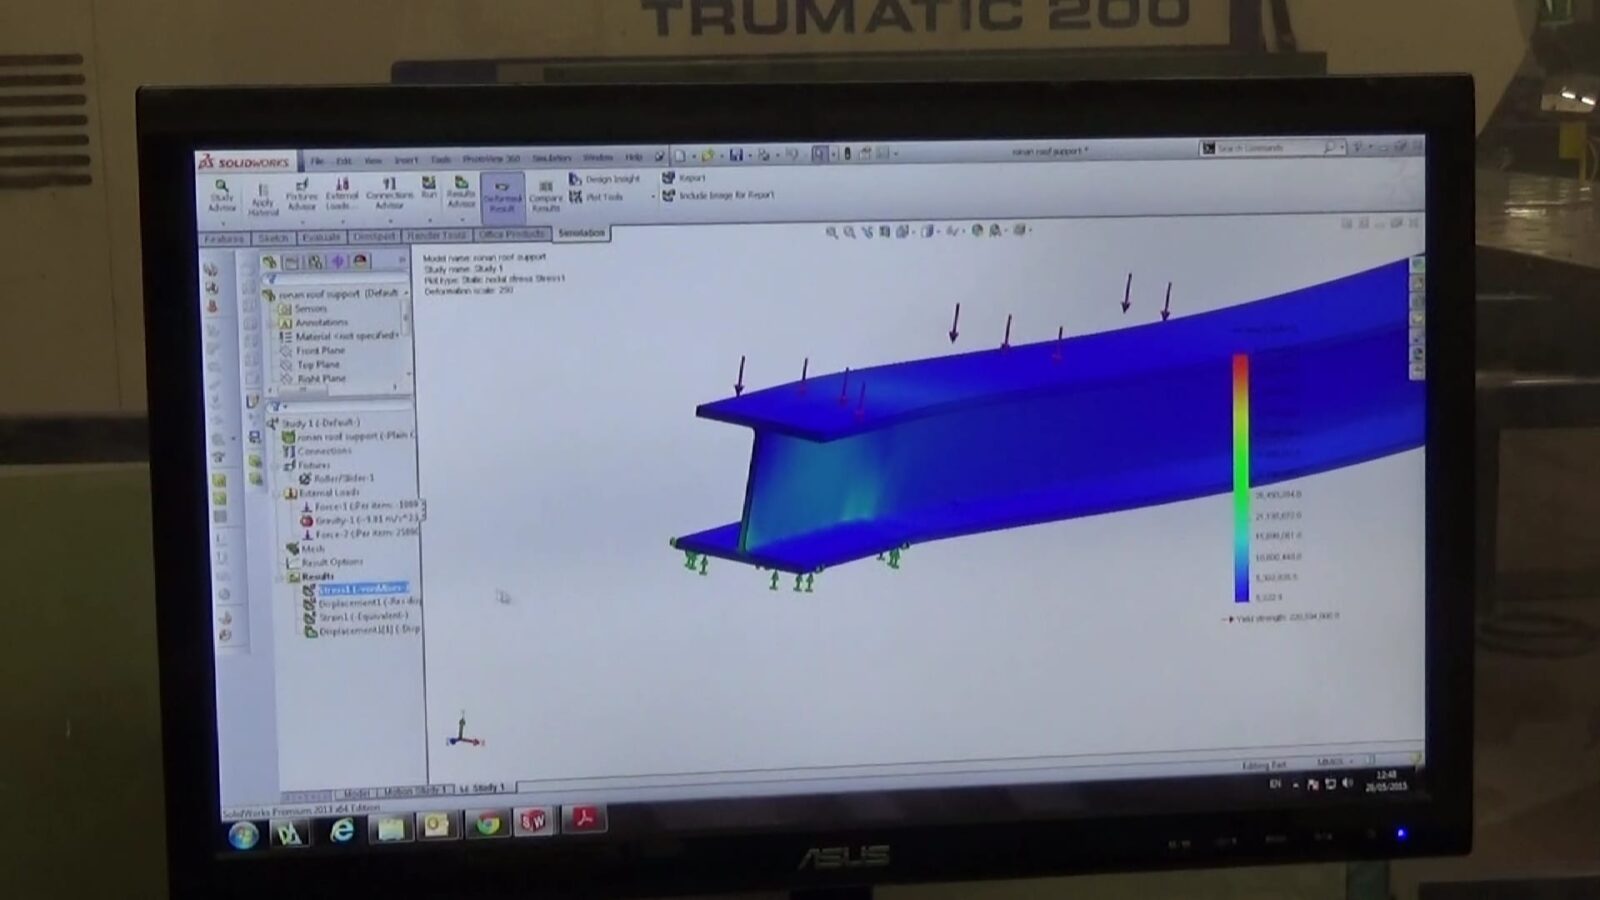The image size is (1600, 900).
Task: Click the Print icon
Action: tap(764, 155)
